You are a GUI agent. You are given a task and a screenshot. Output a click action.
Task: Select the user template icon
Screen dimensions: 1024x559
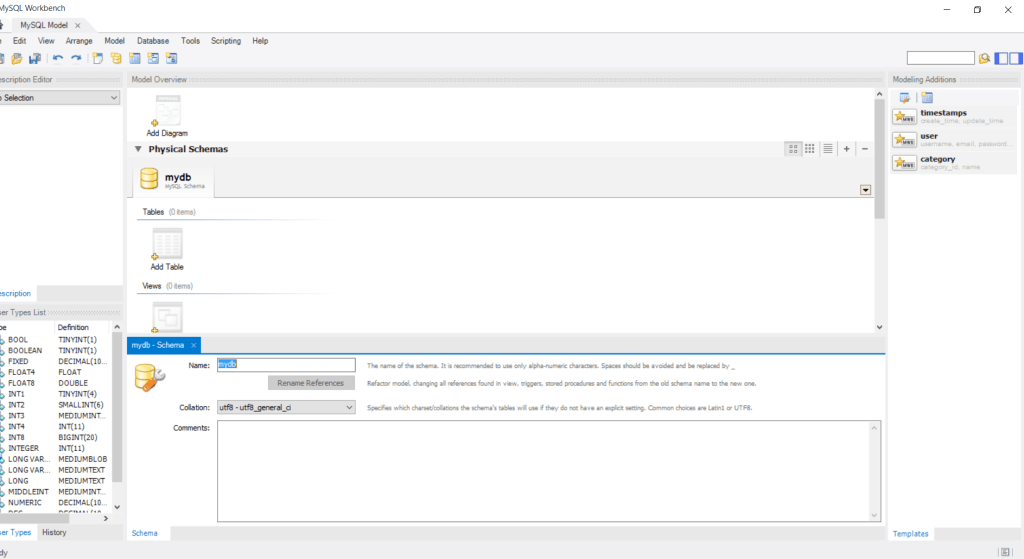tap(904, 140)
